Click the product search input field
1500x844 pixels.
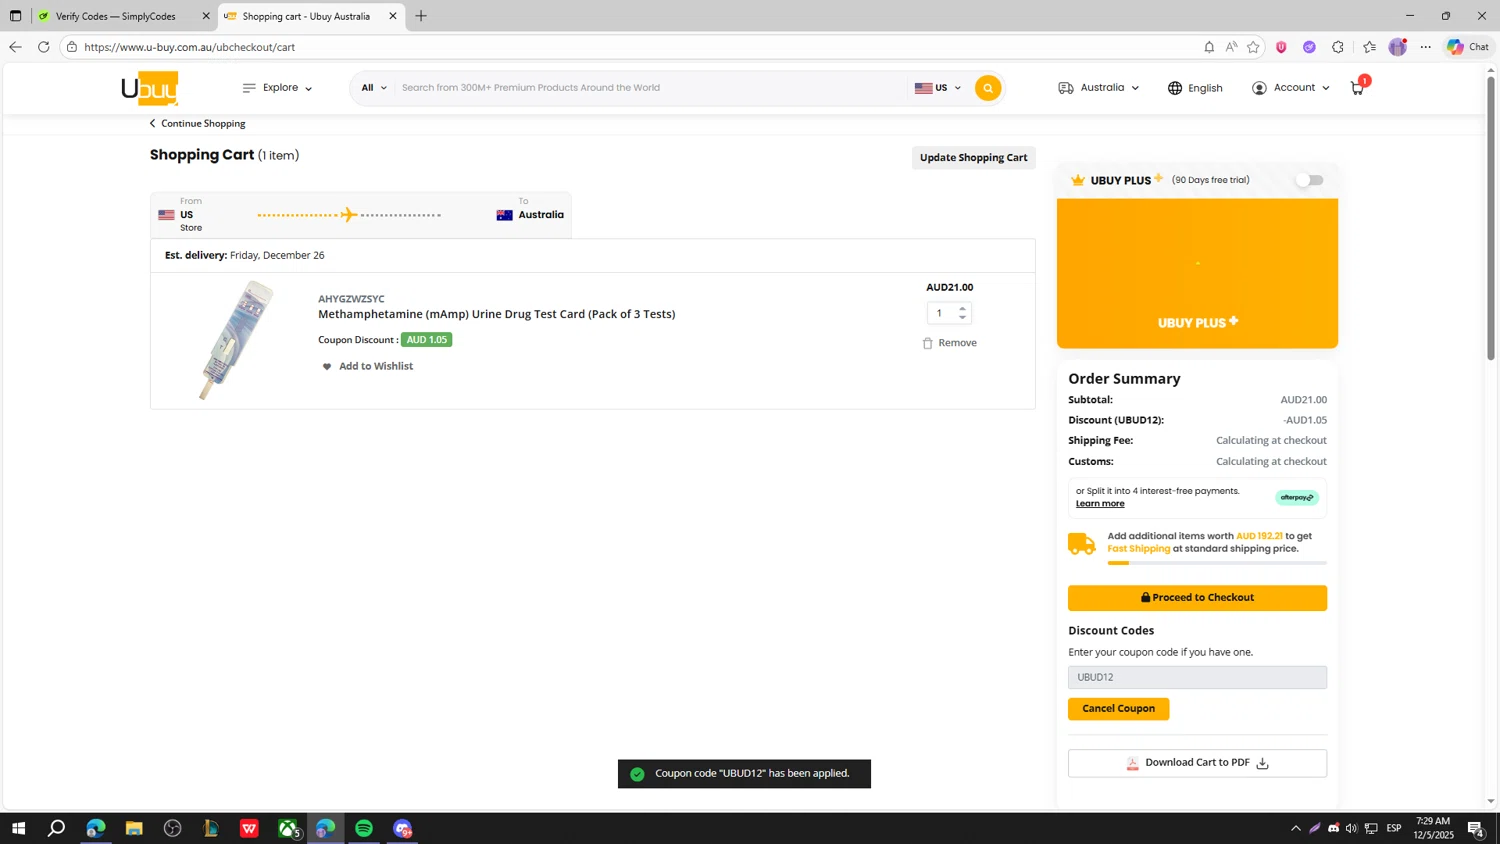(x=650, y=88)
